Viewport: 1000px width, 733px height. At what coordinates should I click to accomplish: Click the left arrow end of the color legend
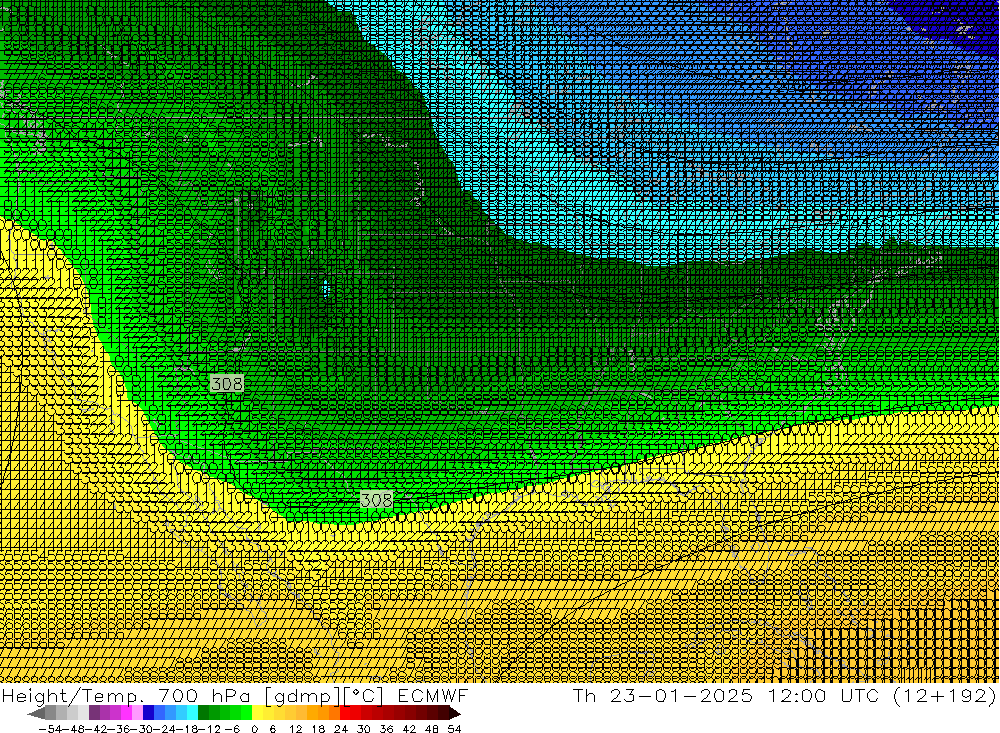[36, 713]
